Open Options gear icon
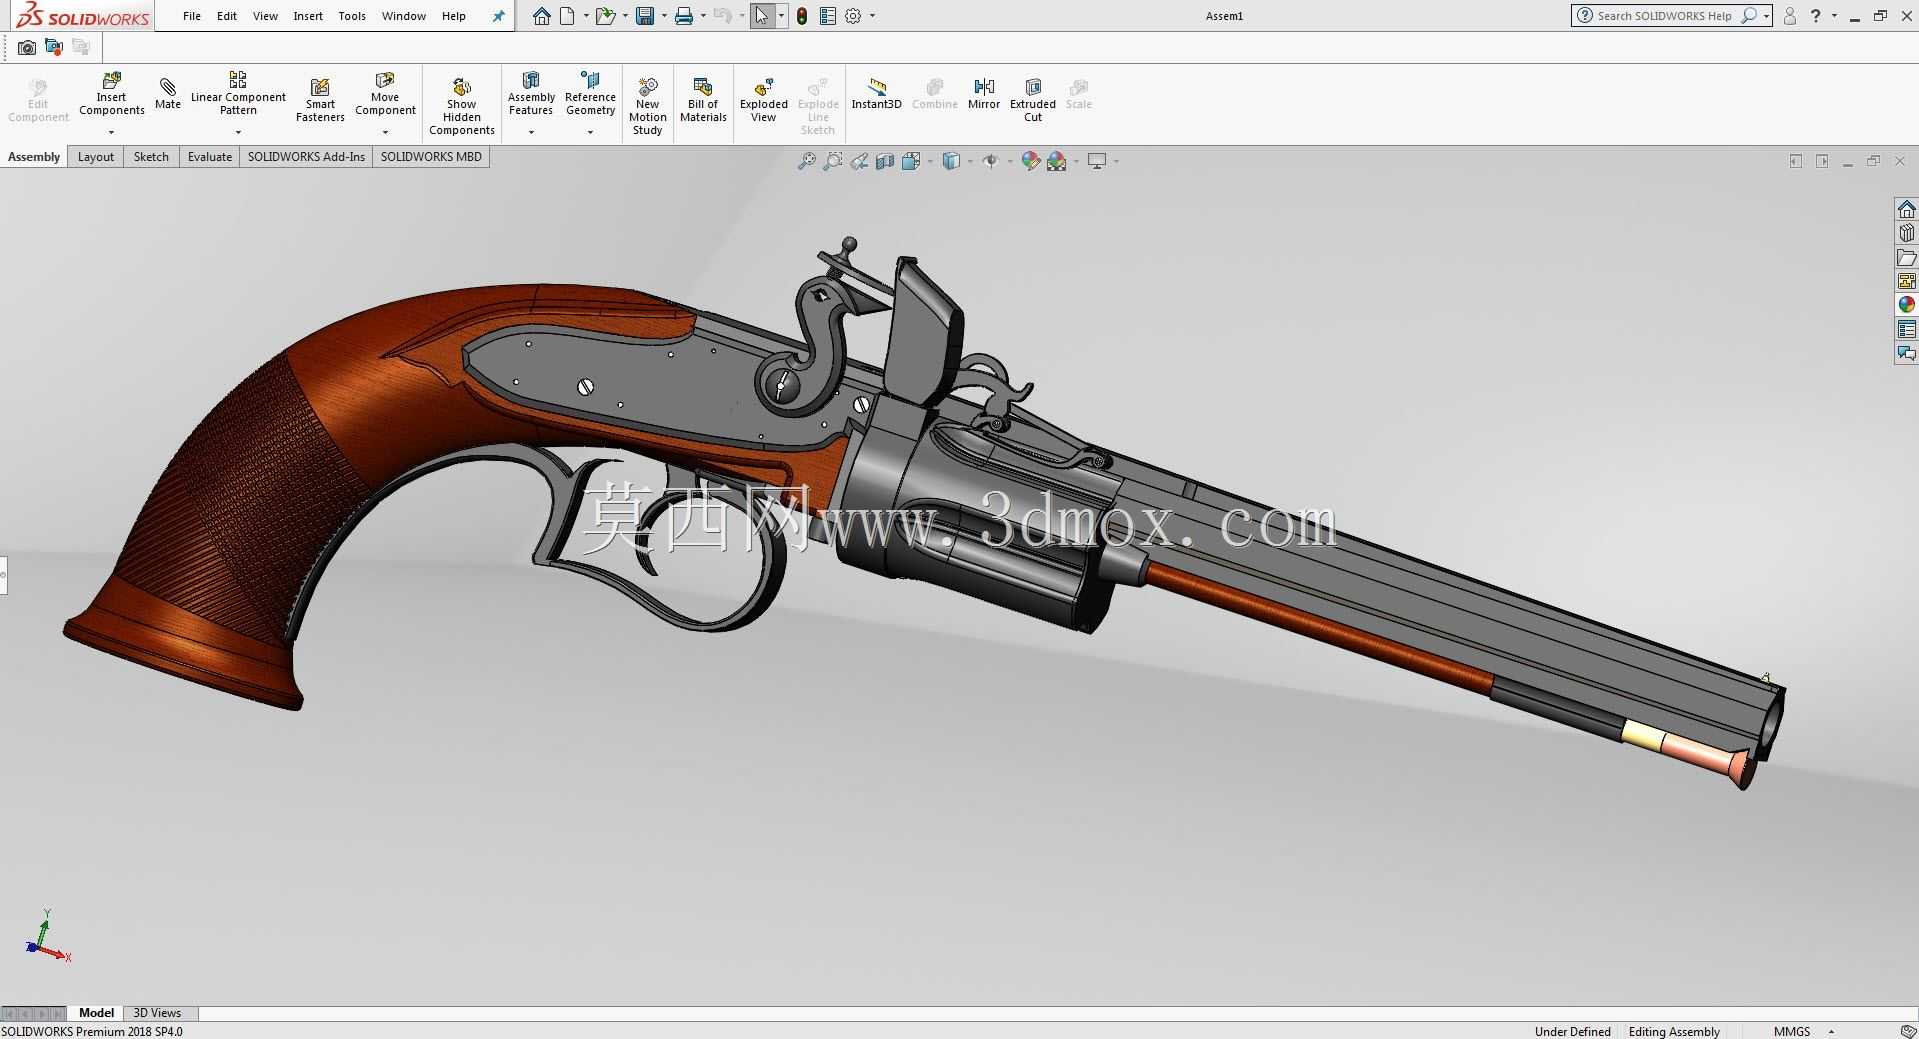 point(853,16)
